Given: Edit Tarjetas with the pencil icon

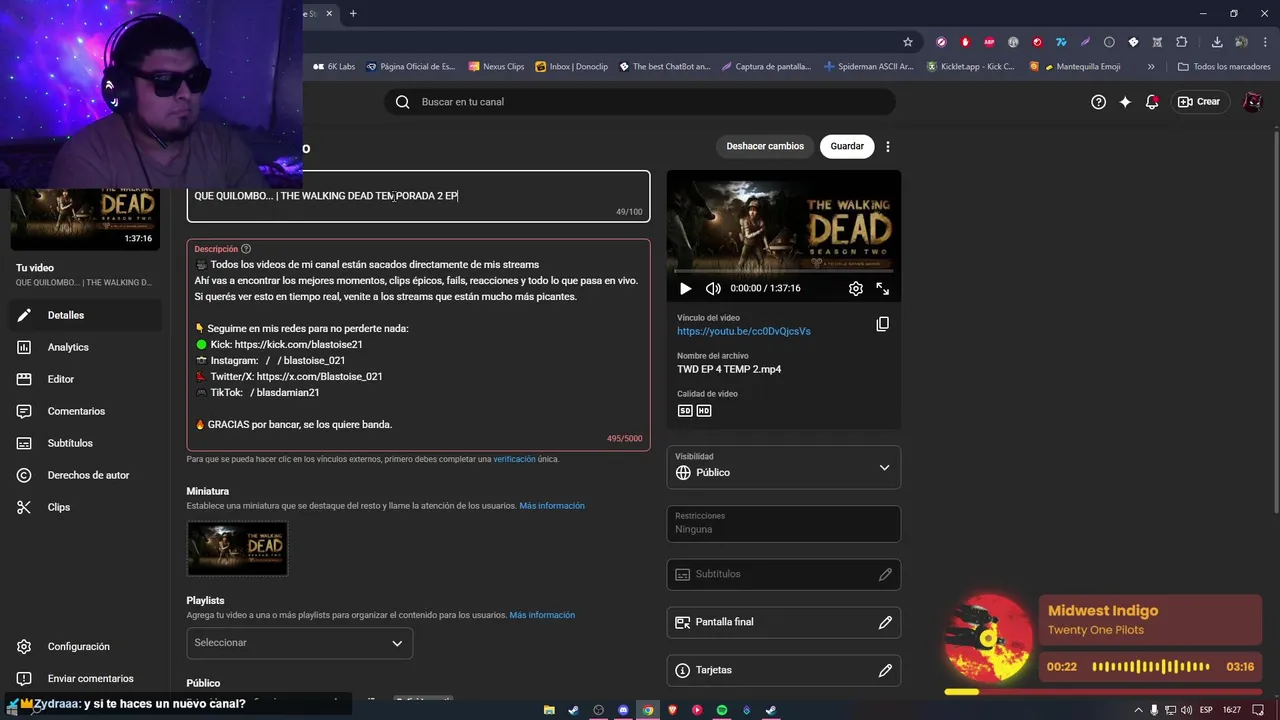Looking at the screenshot, I should 885,670.
